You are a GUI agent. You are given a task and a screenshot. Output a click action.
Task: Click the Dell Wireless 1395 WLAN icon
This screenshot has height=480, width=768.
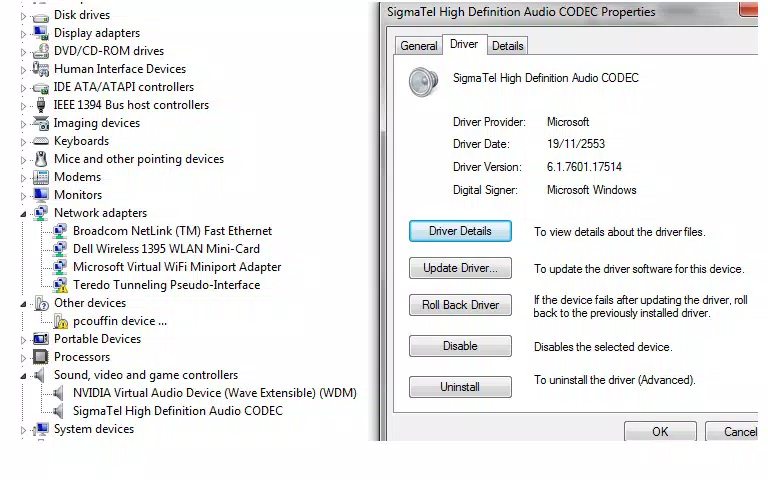pyautogui.click(x=60, y=249)
